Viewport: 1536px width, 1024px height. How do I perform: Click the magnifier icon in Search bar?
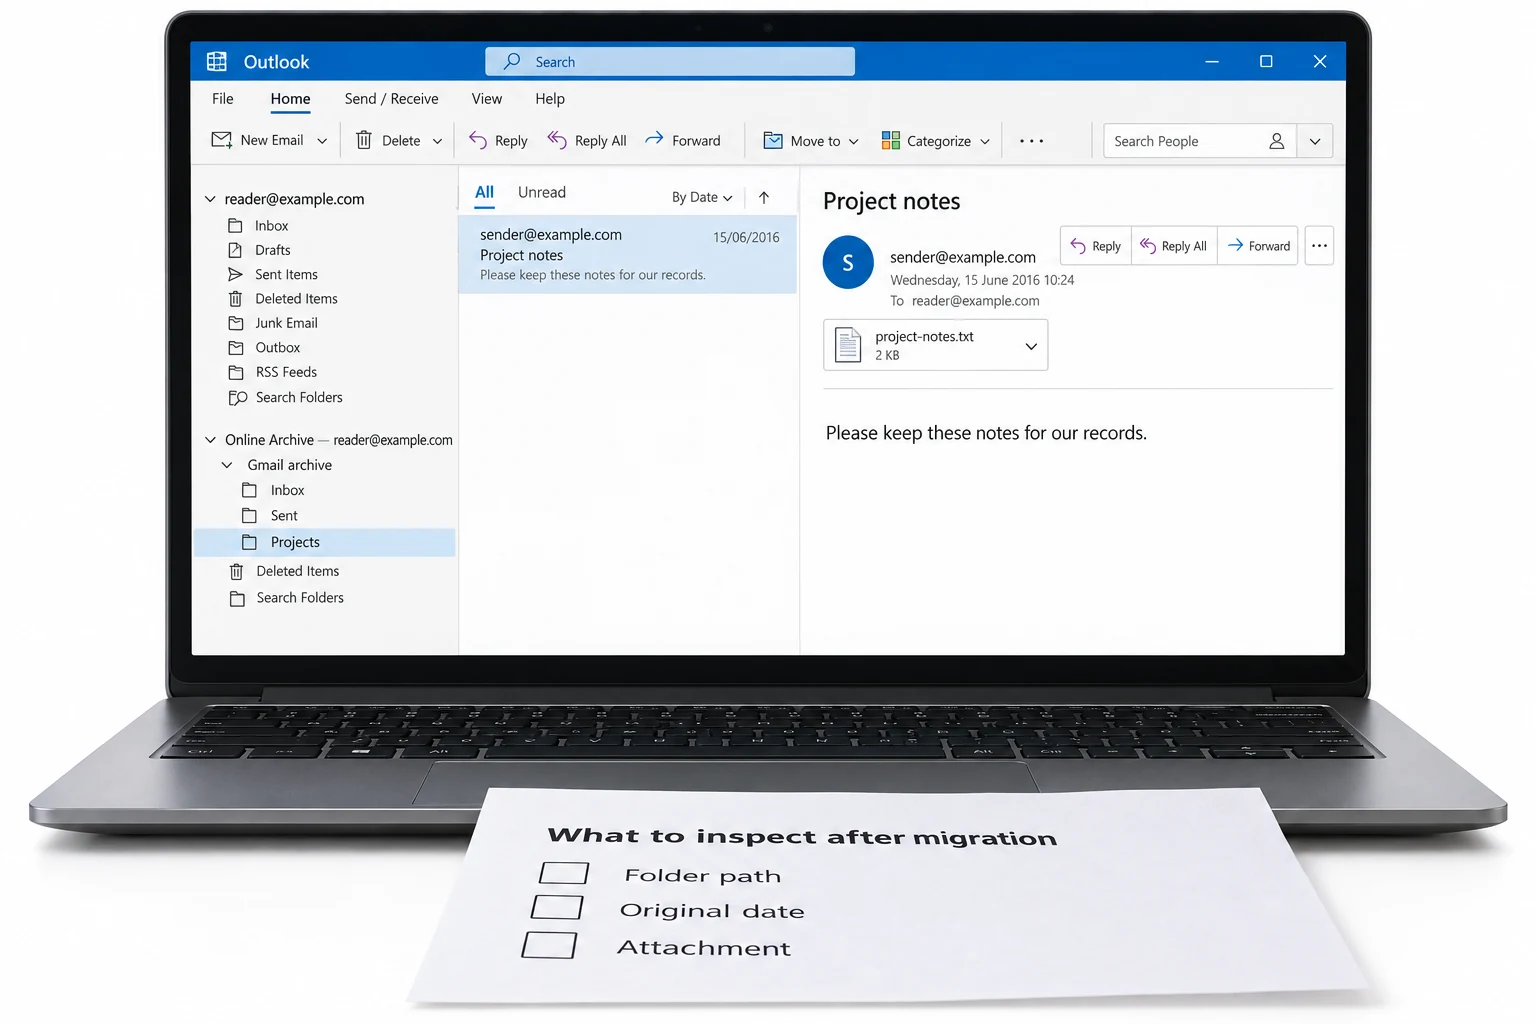coord(512,61)
